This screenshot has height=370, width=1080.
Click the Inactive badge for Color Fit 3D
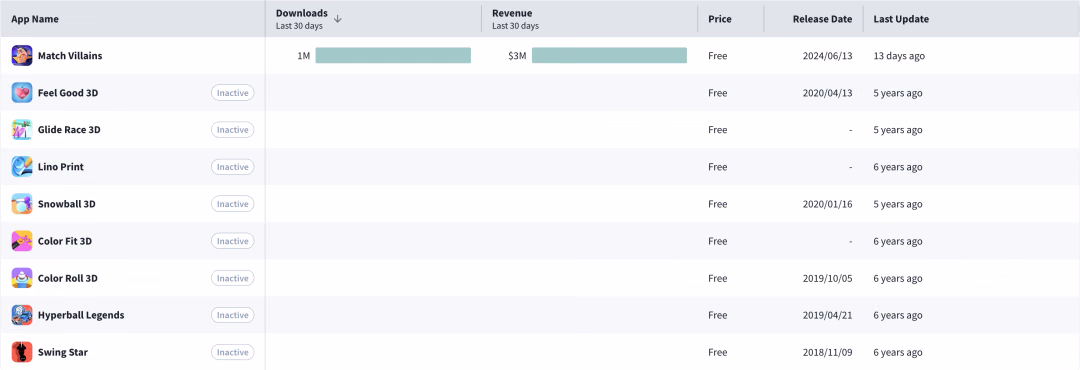click(233, 241)
